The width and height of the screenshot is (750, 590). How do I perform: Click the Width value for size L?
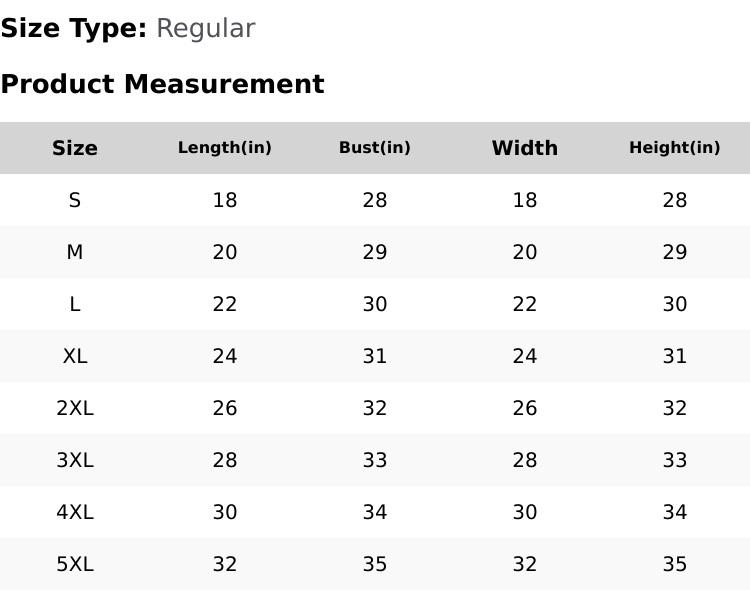525,304
